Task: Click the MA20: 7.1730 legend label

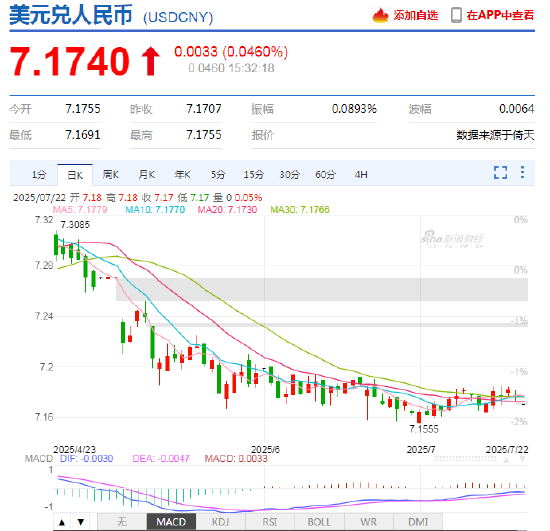Action: pos(227,210)
